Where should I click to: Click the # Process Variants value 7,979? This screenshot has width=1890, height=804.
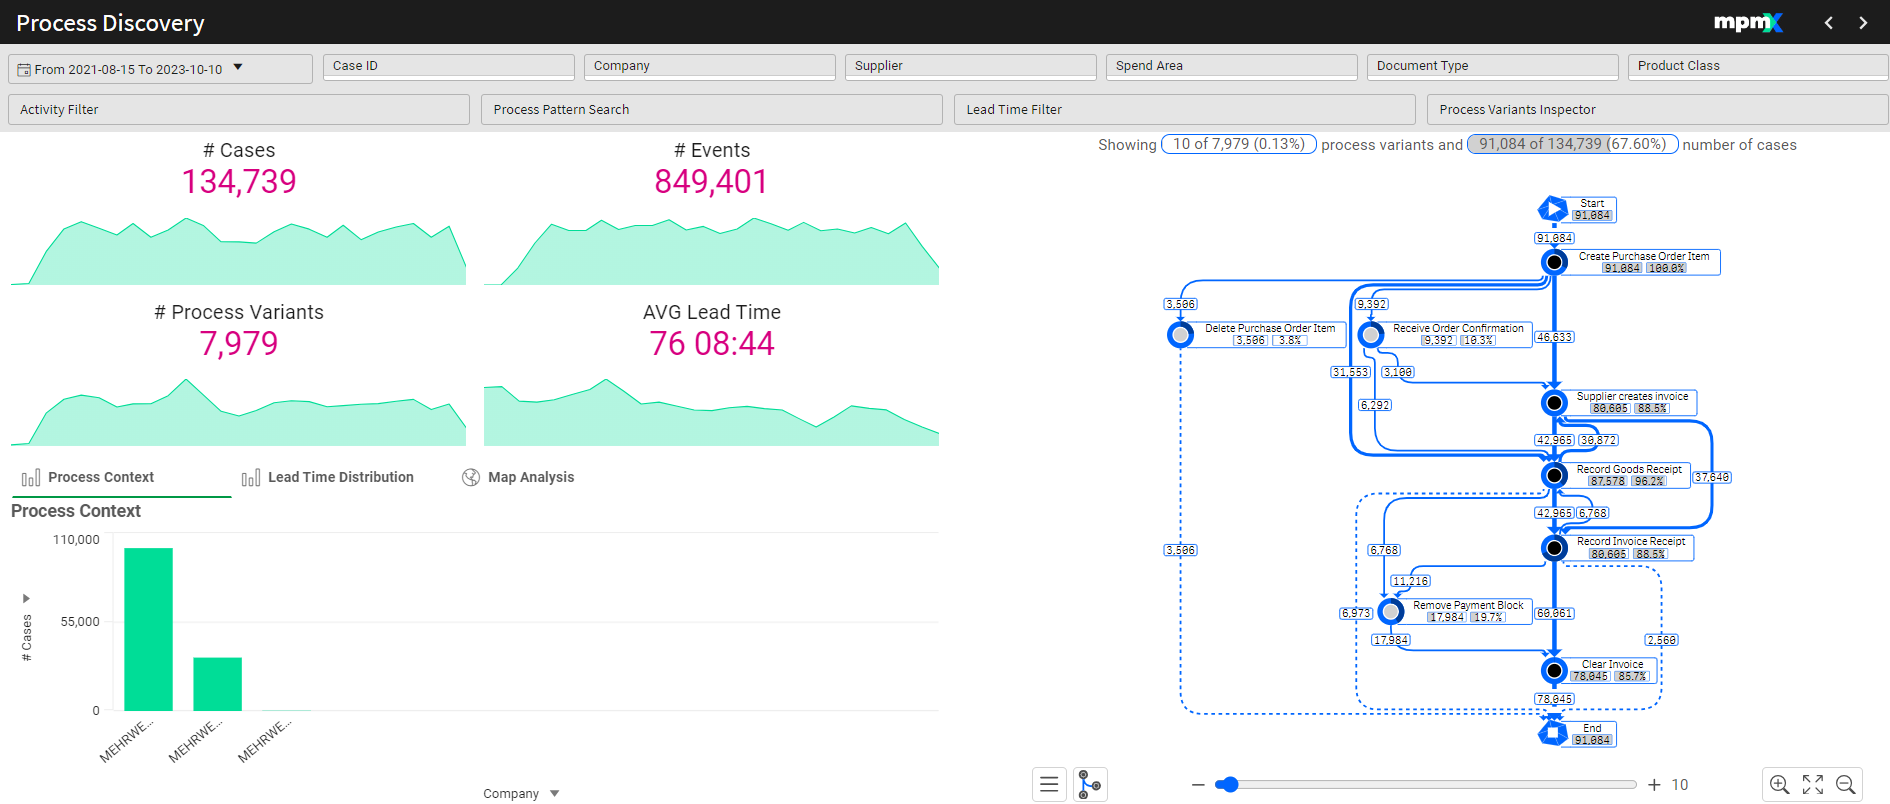(x=239, y=344)
